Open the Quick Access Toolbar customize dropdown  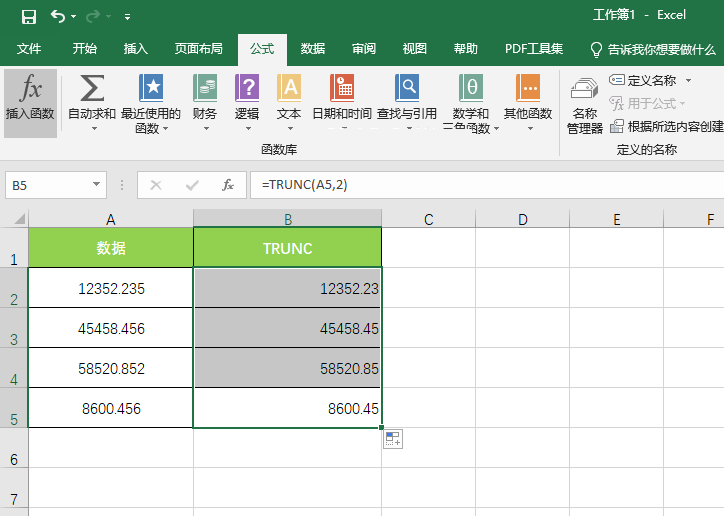point(127,17)
